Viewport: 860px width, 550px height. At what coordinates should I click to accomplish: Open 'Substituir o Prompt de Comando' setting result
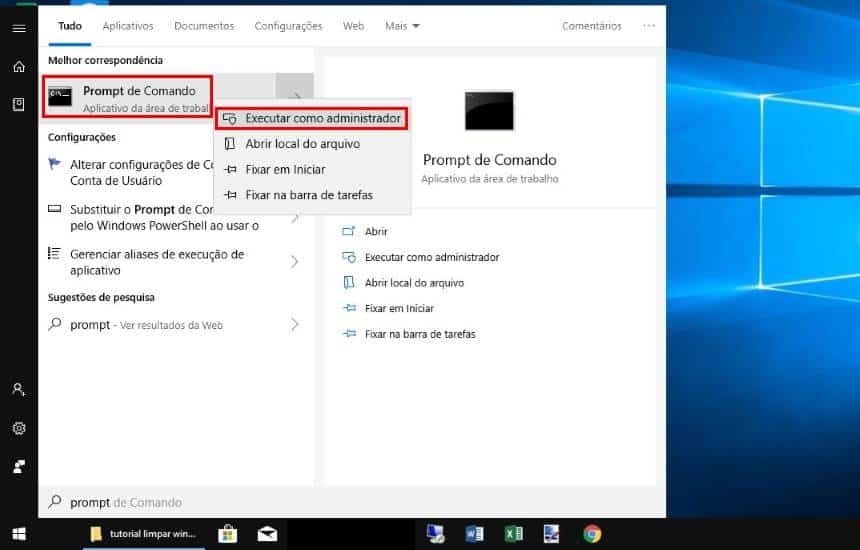(x=159, y=218)
